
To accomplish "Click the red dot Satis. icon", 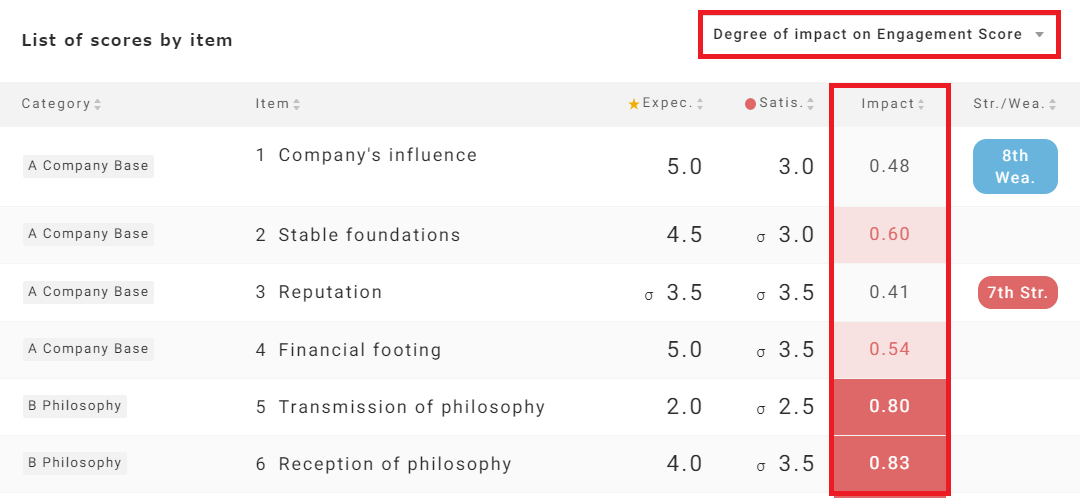I will click(750, 104).
